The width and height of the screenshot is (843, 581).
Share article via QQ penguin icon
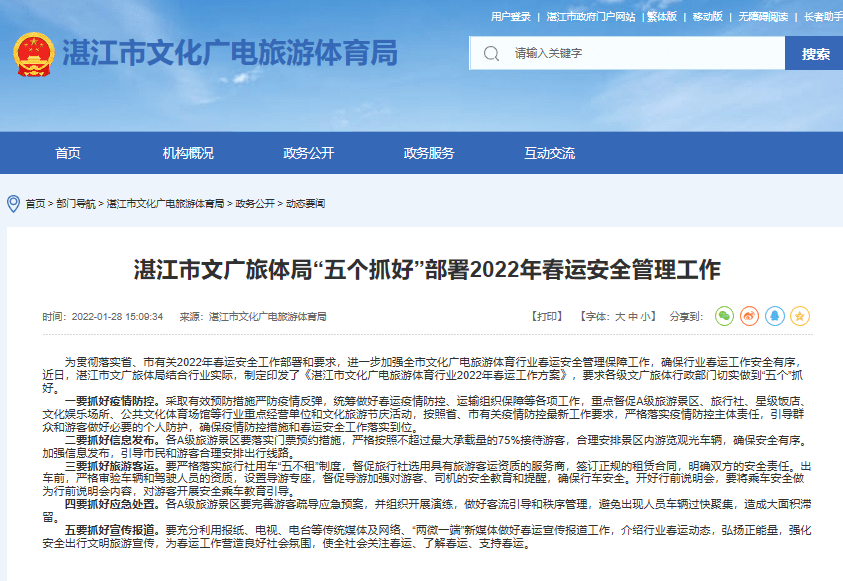pos(773,316)
